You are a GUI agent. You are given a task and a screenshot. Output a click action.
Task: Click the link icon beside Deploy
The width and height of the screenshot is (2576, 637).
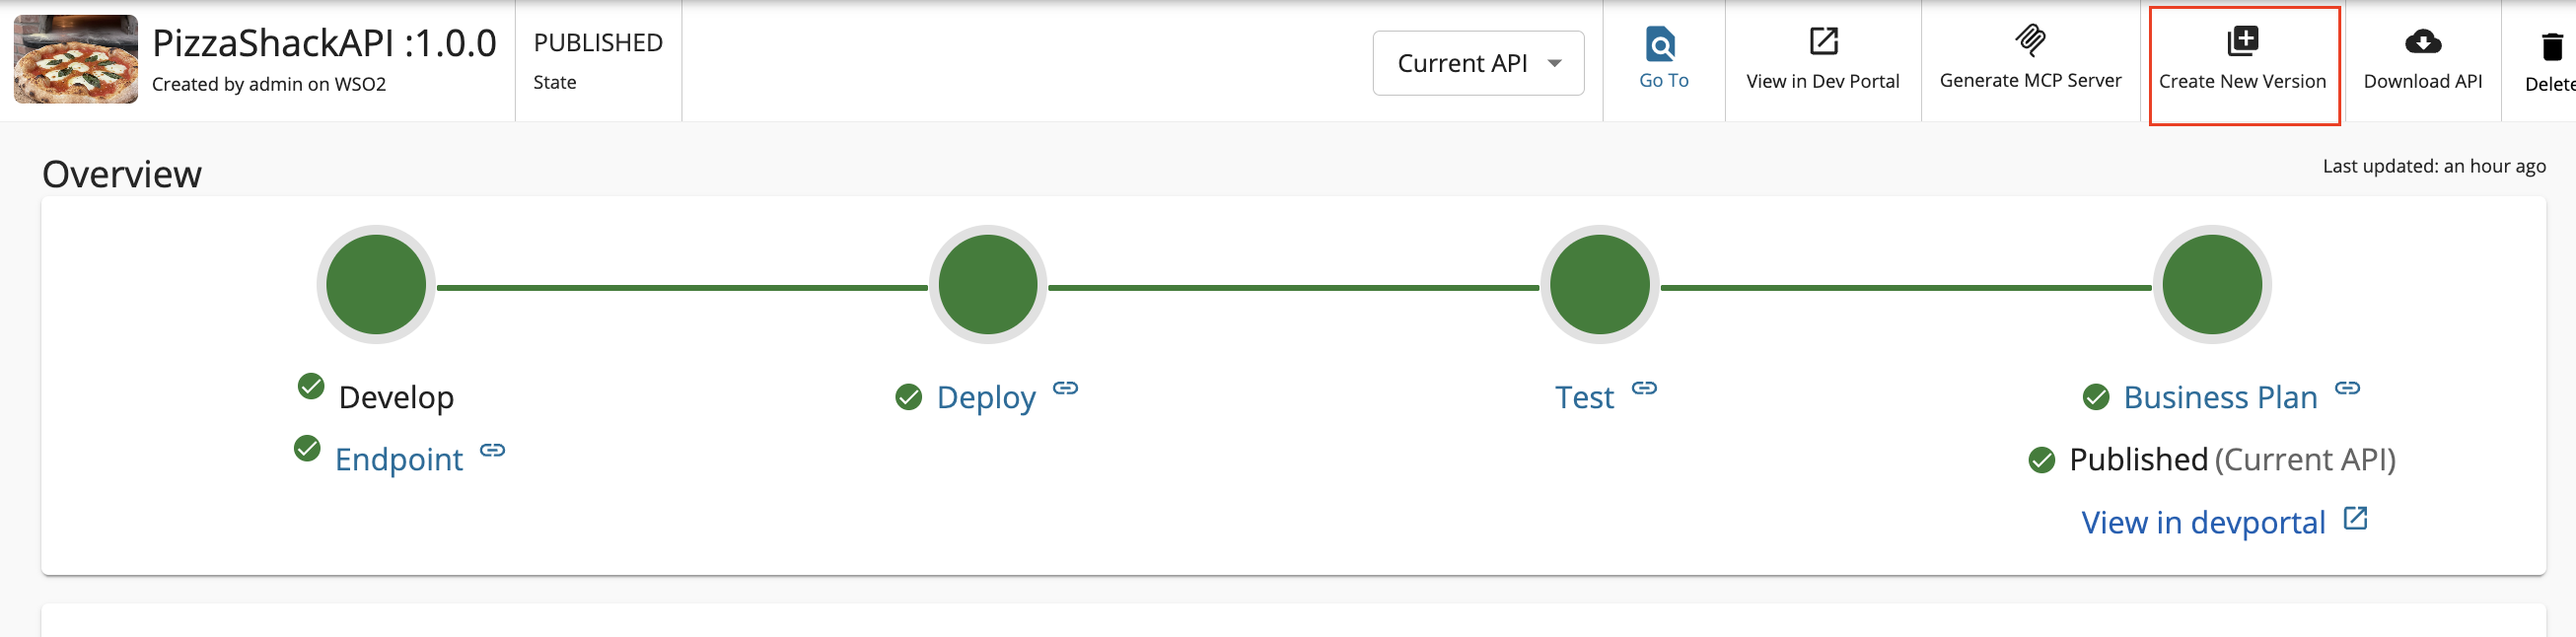click(1065, 388)
